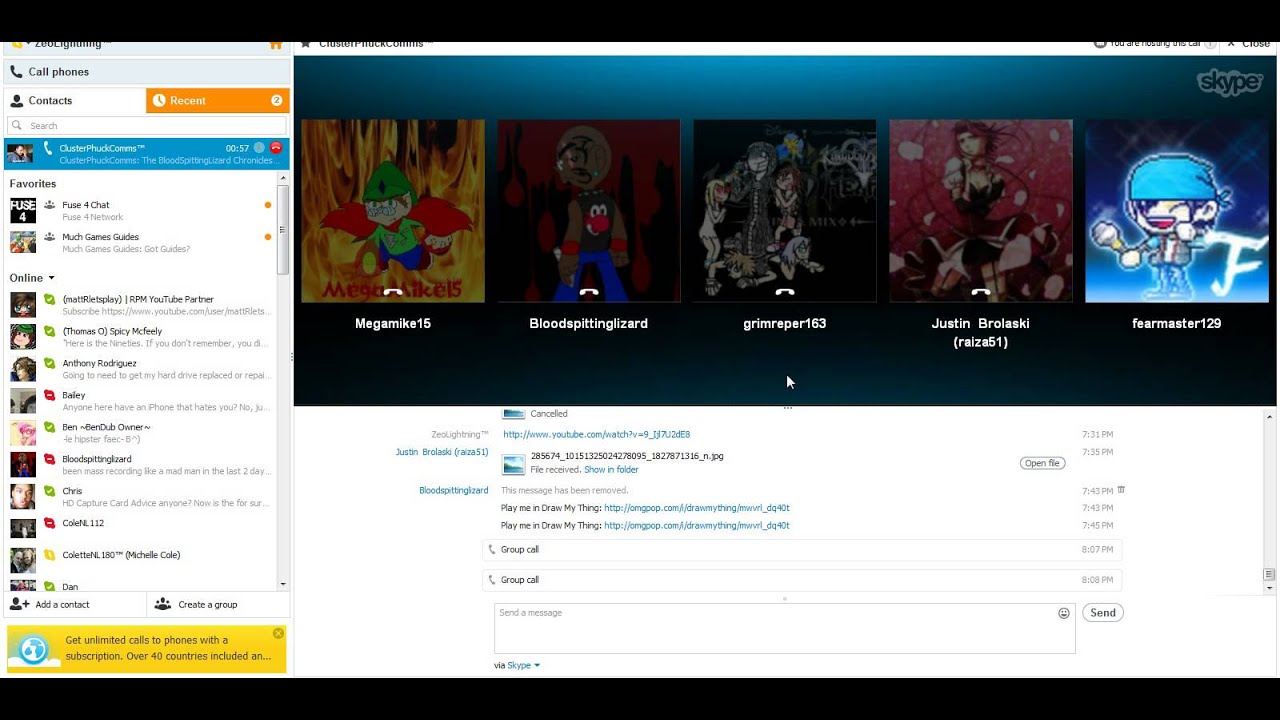The height and width of the screenshot is (720, 1280).
Task: Click the contacts Search field
Action: coord(146,126)
